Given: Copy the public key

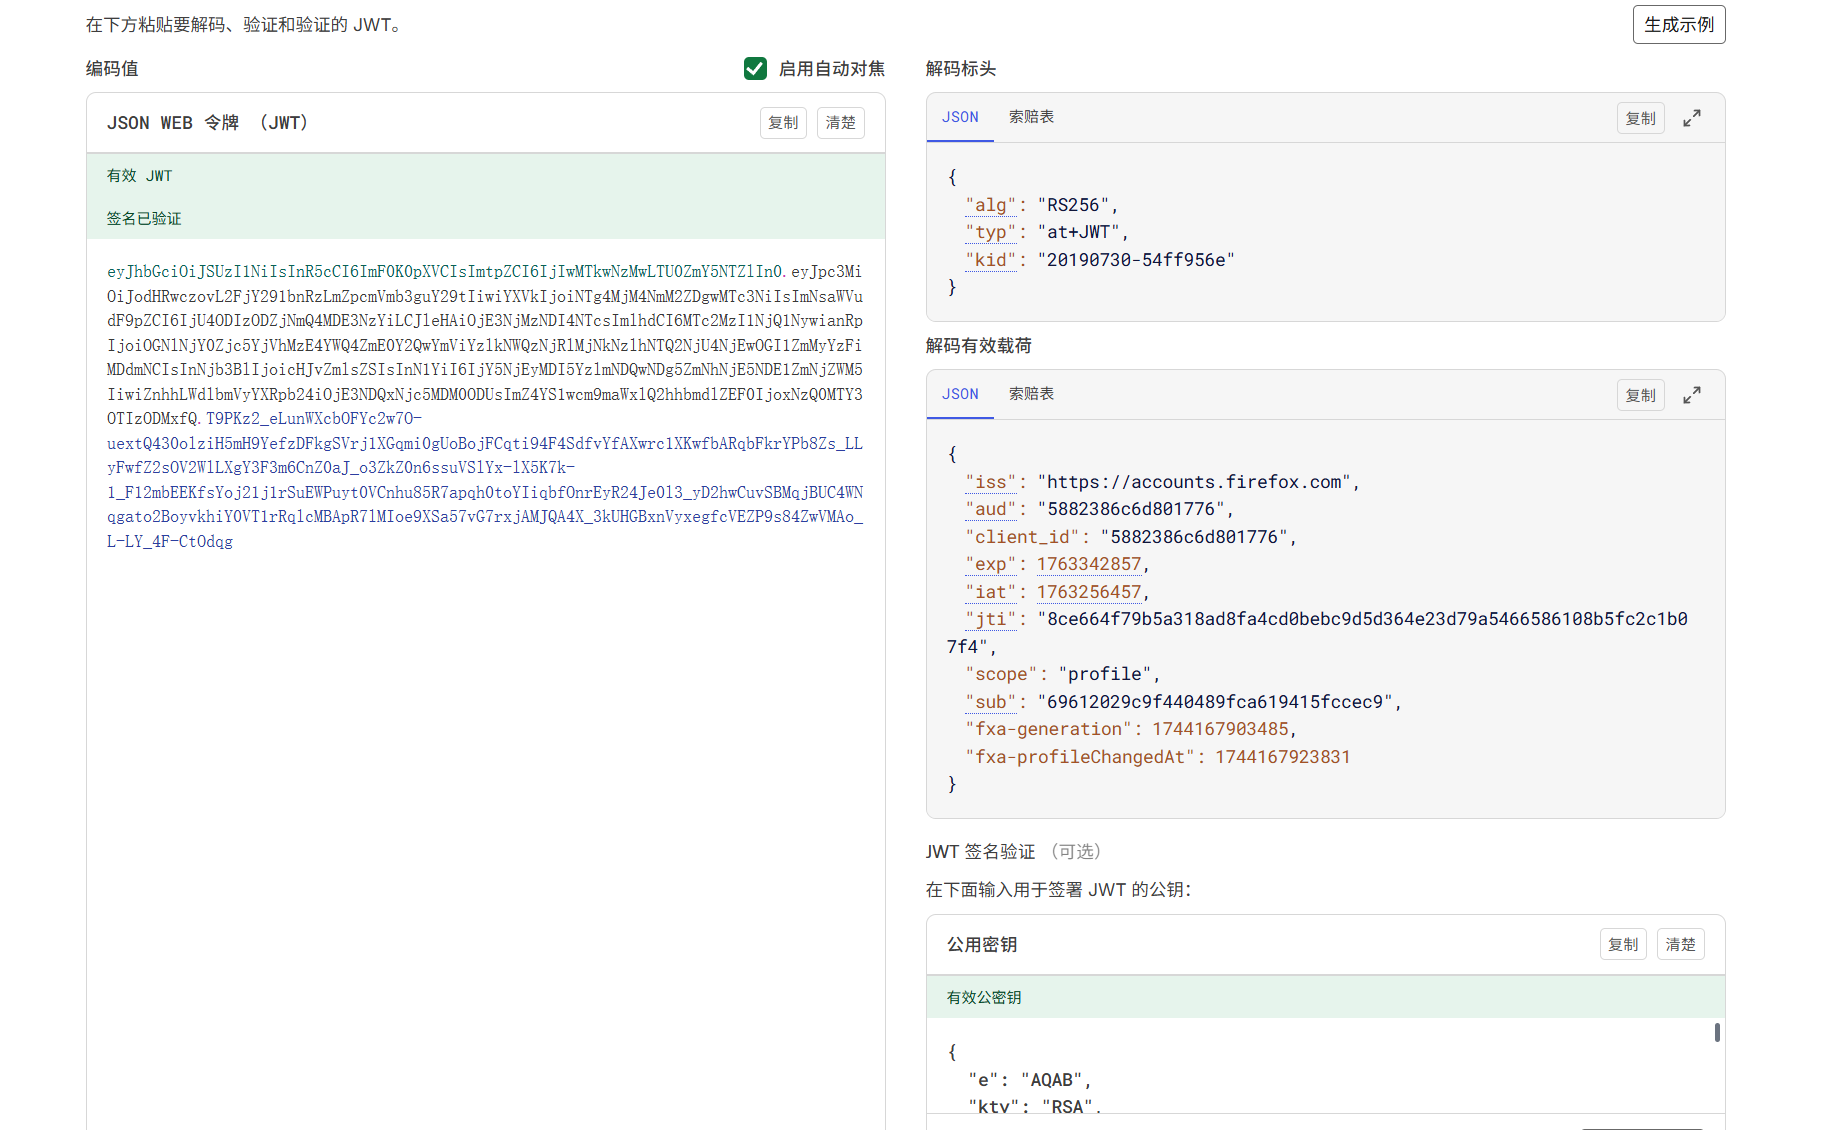Looking at the screenshot, I should 1623,945.
